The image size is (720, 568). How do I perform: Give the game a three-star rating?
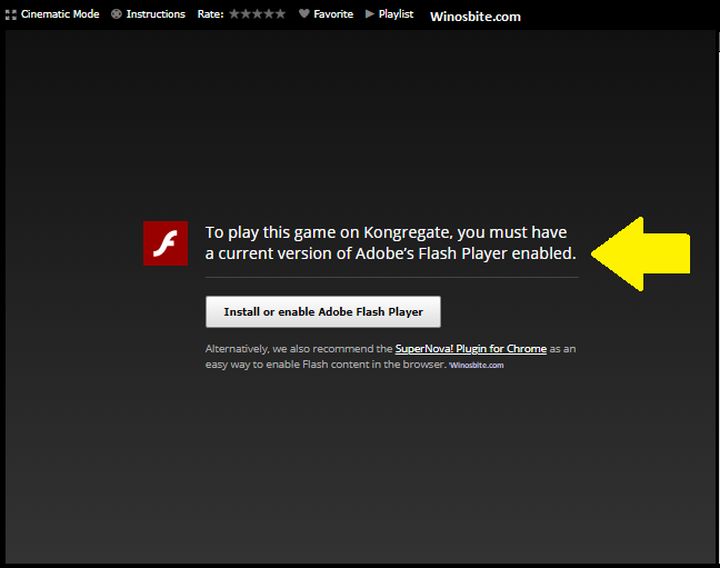[x=257, y=15]
